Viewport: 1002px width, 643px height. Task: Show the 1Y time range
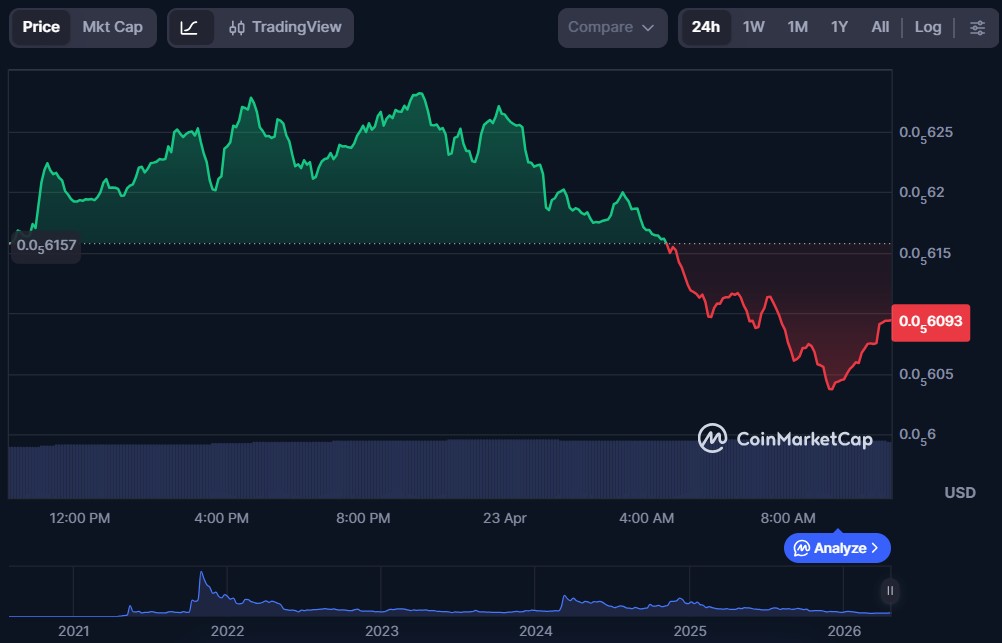839,27
